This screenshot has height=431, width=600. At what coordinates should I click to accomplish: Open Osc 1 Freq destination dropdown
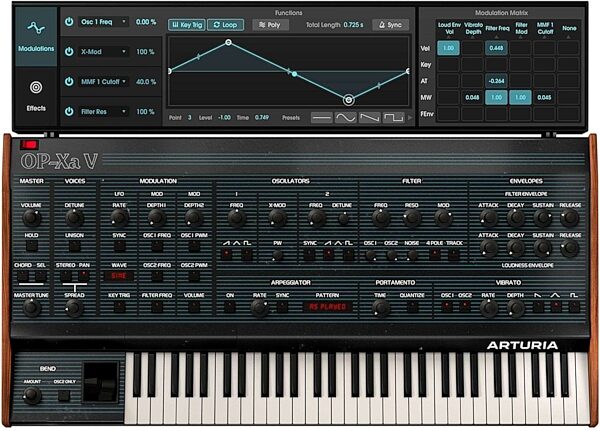click(x=103, y=22)
